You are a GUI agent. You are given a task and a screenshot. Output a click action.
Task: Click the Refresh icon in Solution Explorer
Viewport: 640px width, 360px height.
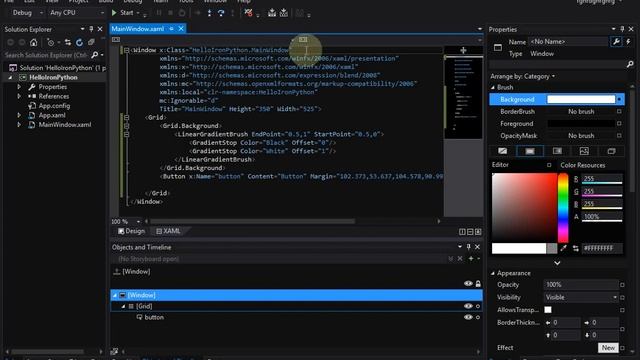[79, 42]
